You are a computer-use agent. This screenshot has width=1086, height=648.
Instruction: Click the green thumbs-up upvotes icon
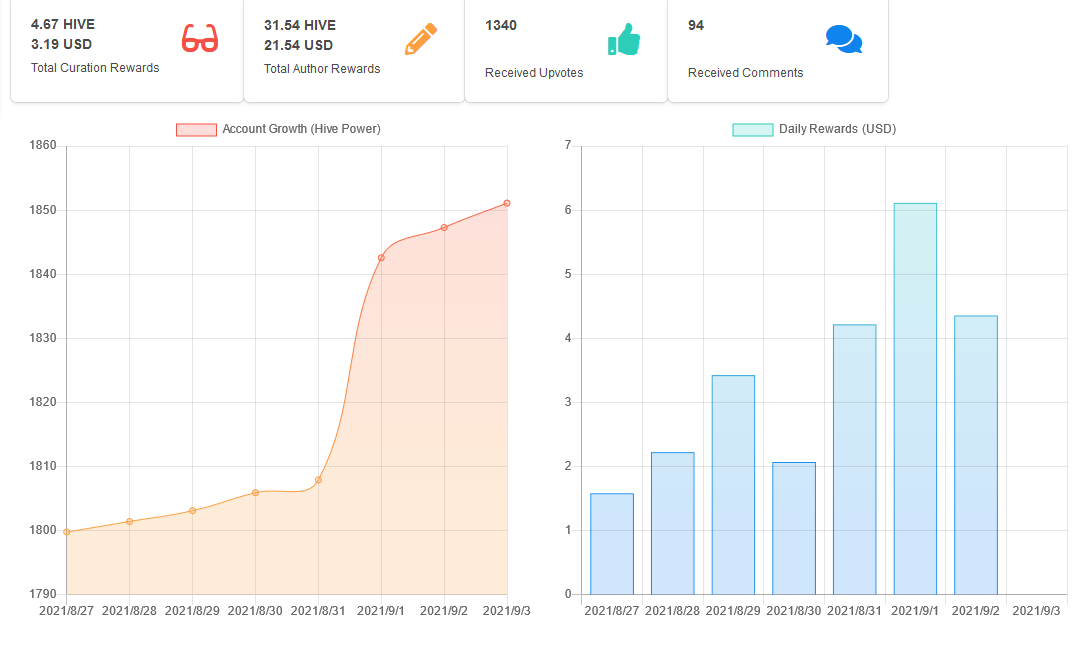point(623,39)
